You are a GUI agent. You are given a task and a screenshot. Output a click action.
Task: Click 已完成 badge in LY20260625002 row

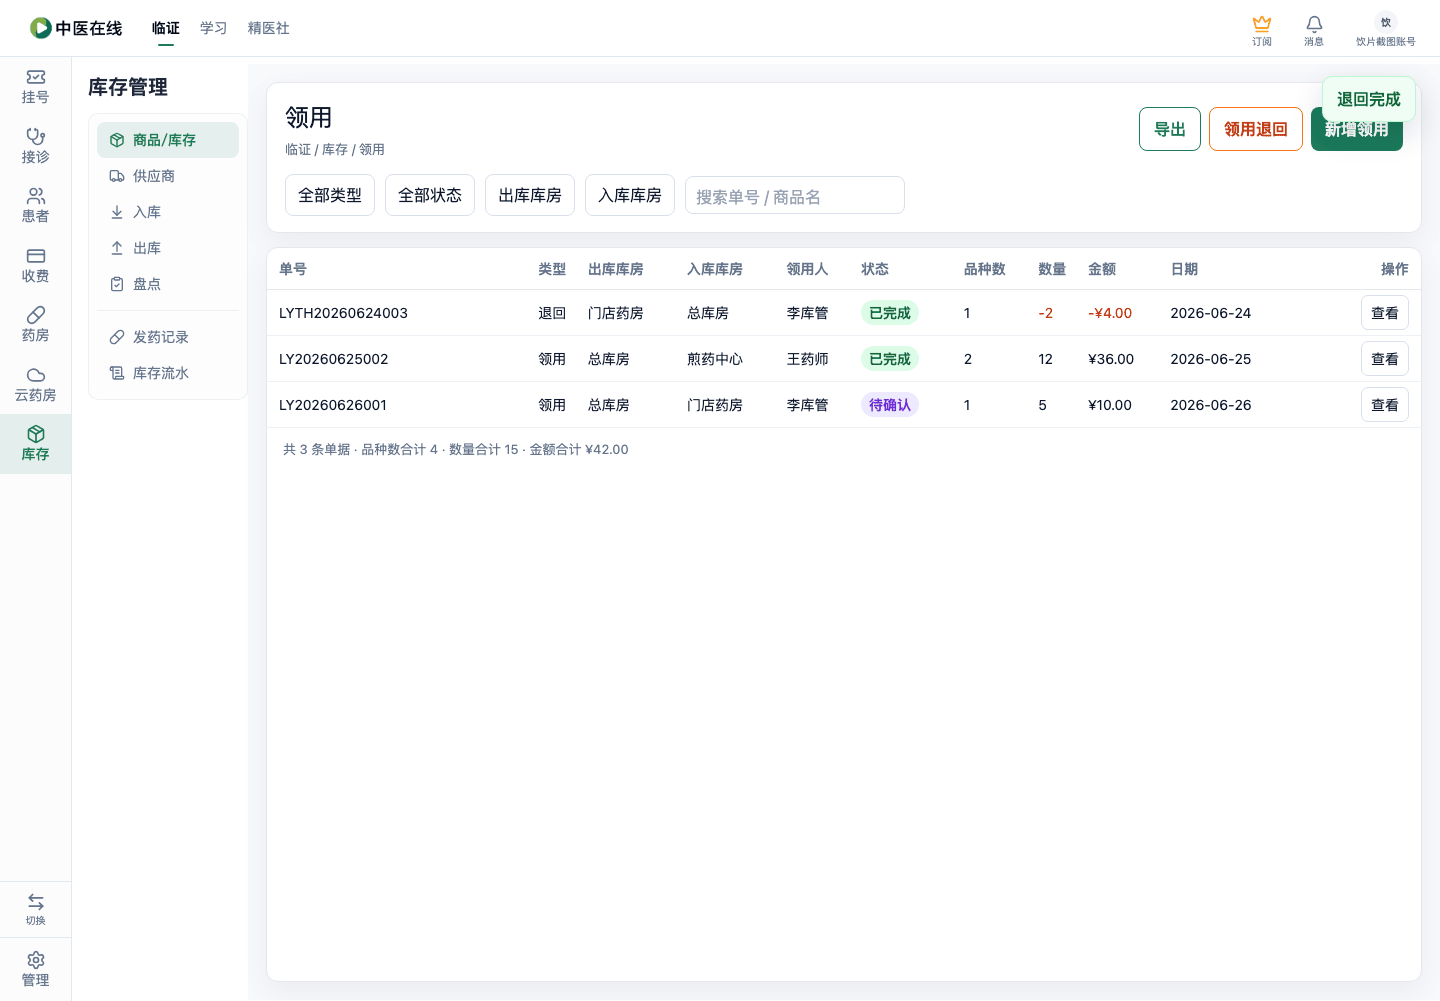tap(890, 359)
